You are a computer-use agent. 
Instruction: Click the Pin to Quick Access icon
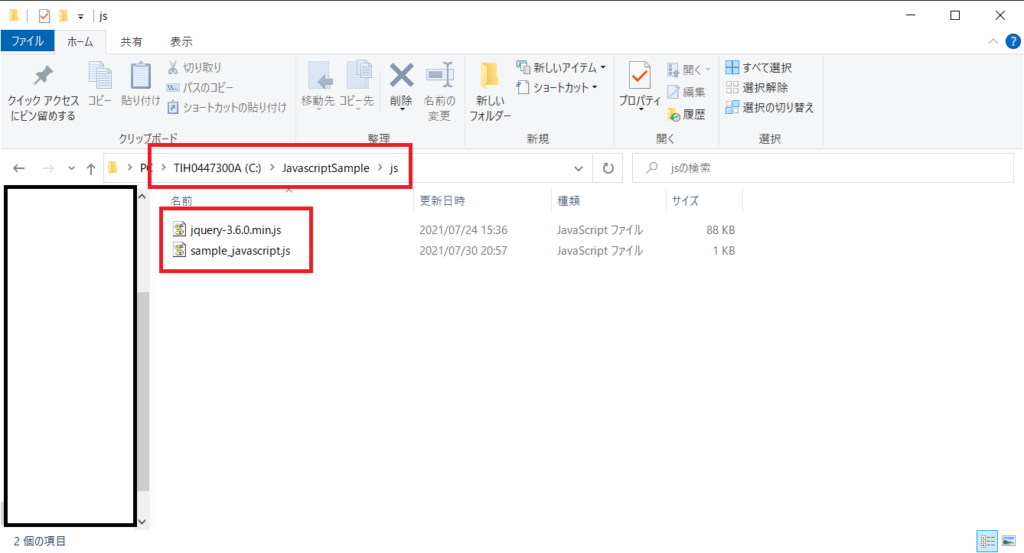click(43, 78)
